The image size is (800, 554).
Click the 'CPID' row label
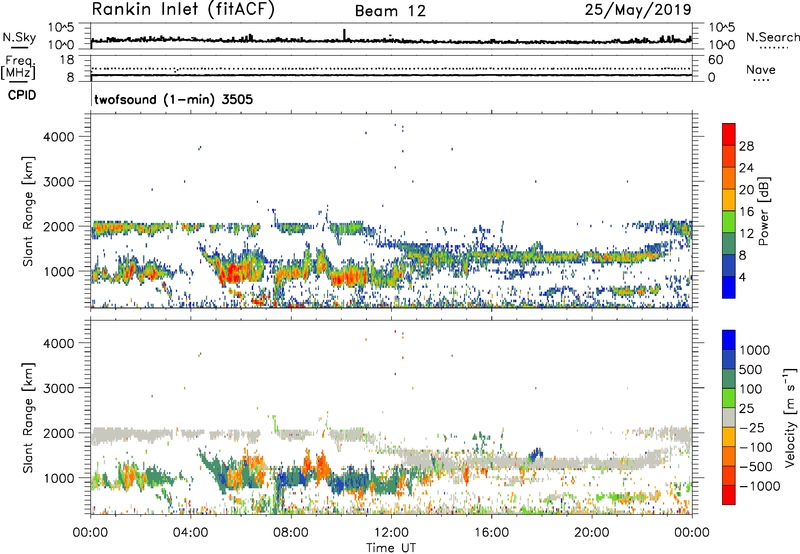pos(22,95)
